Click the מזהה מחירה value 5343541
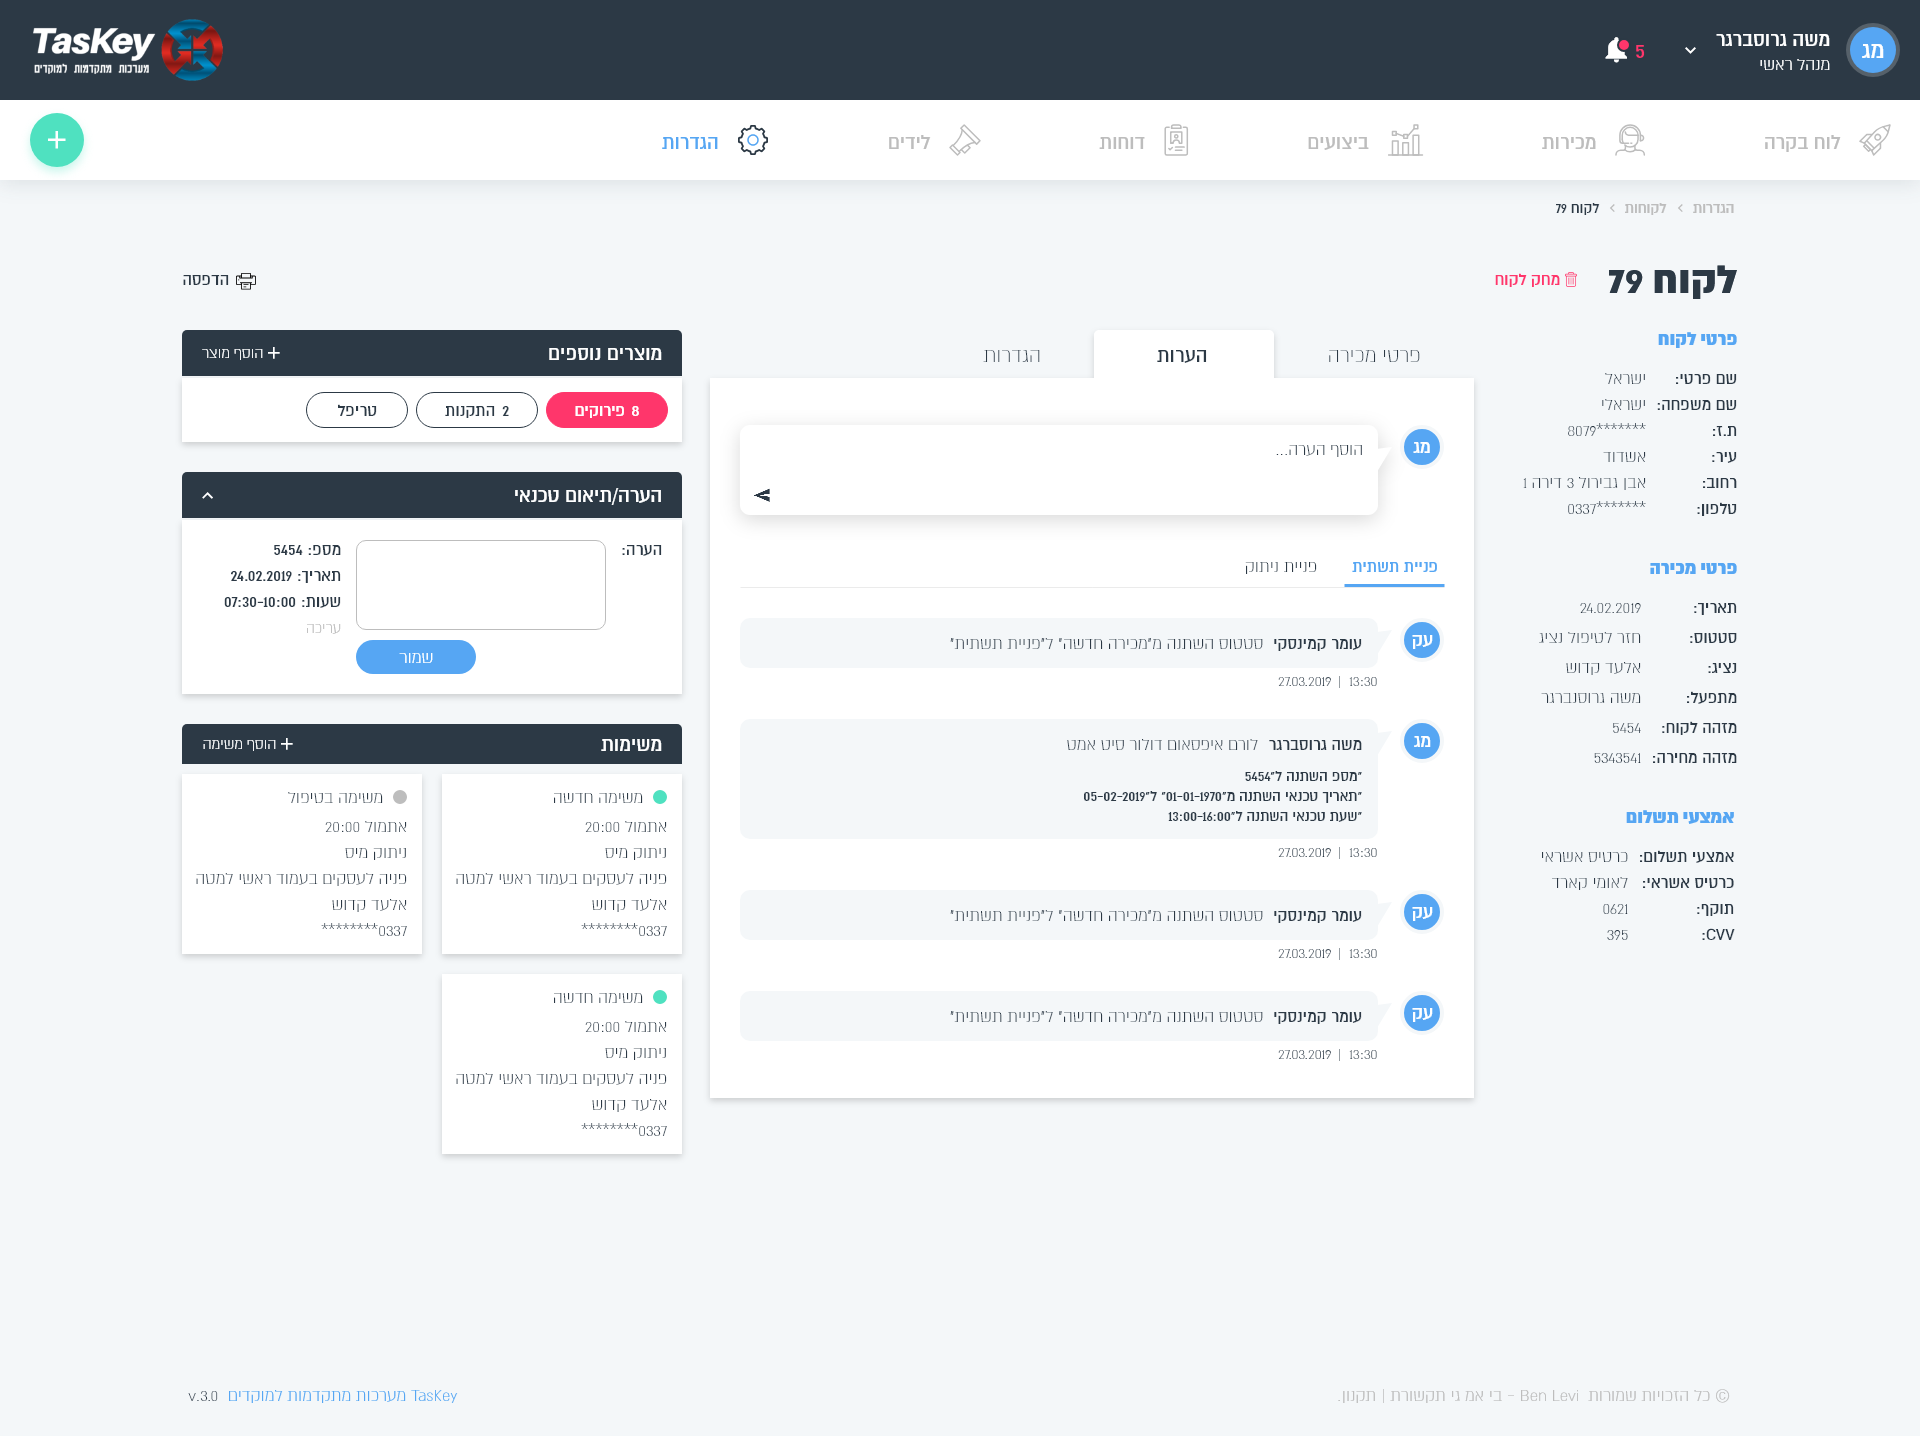 coord(1617,758)
